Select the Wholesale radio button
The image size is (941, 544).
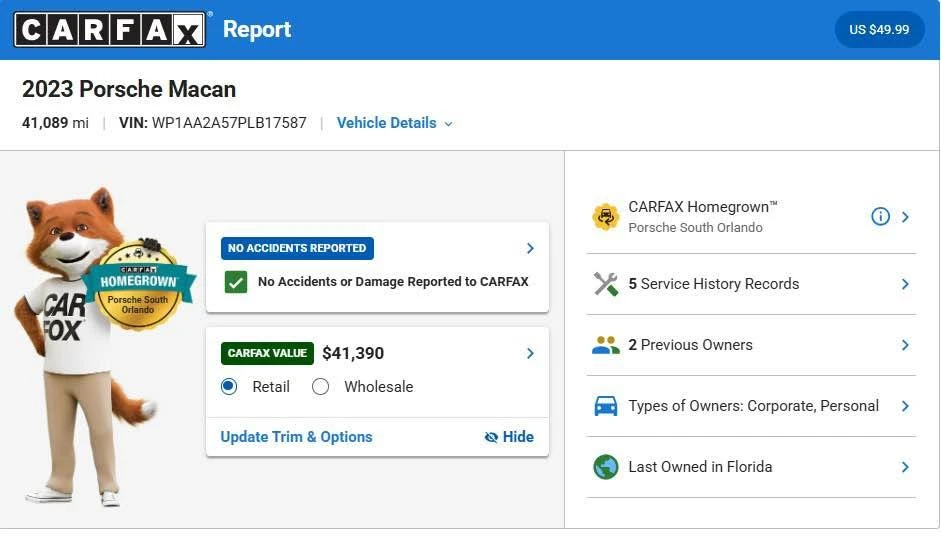[x=320, y=387]
